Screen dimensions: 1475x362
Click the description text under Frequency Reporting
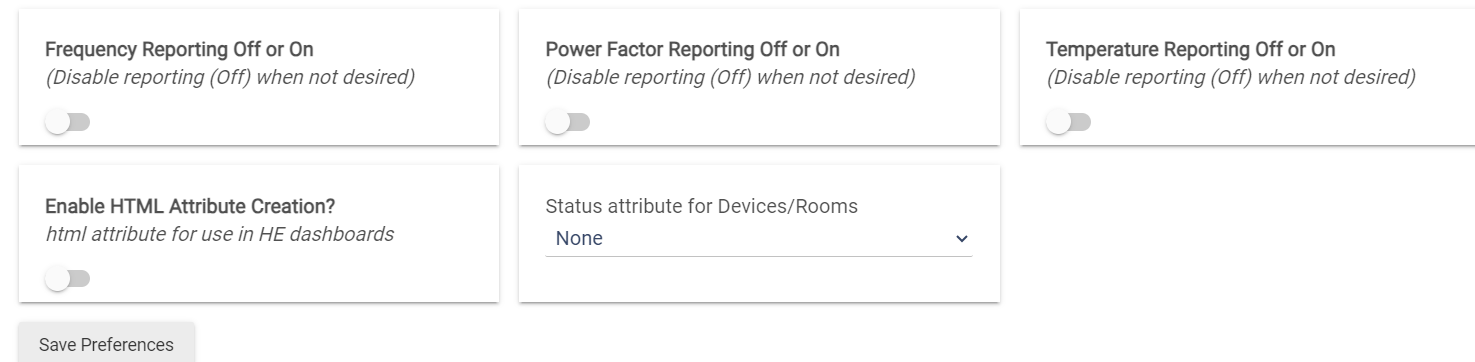pos(230,78)
